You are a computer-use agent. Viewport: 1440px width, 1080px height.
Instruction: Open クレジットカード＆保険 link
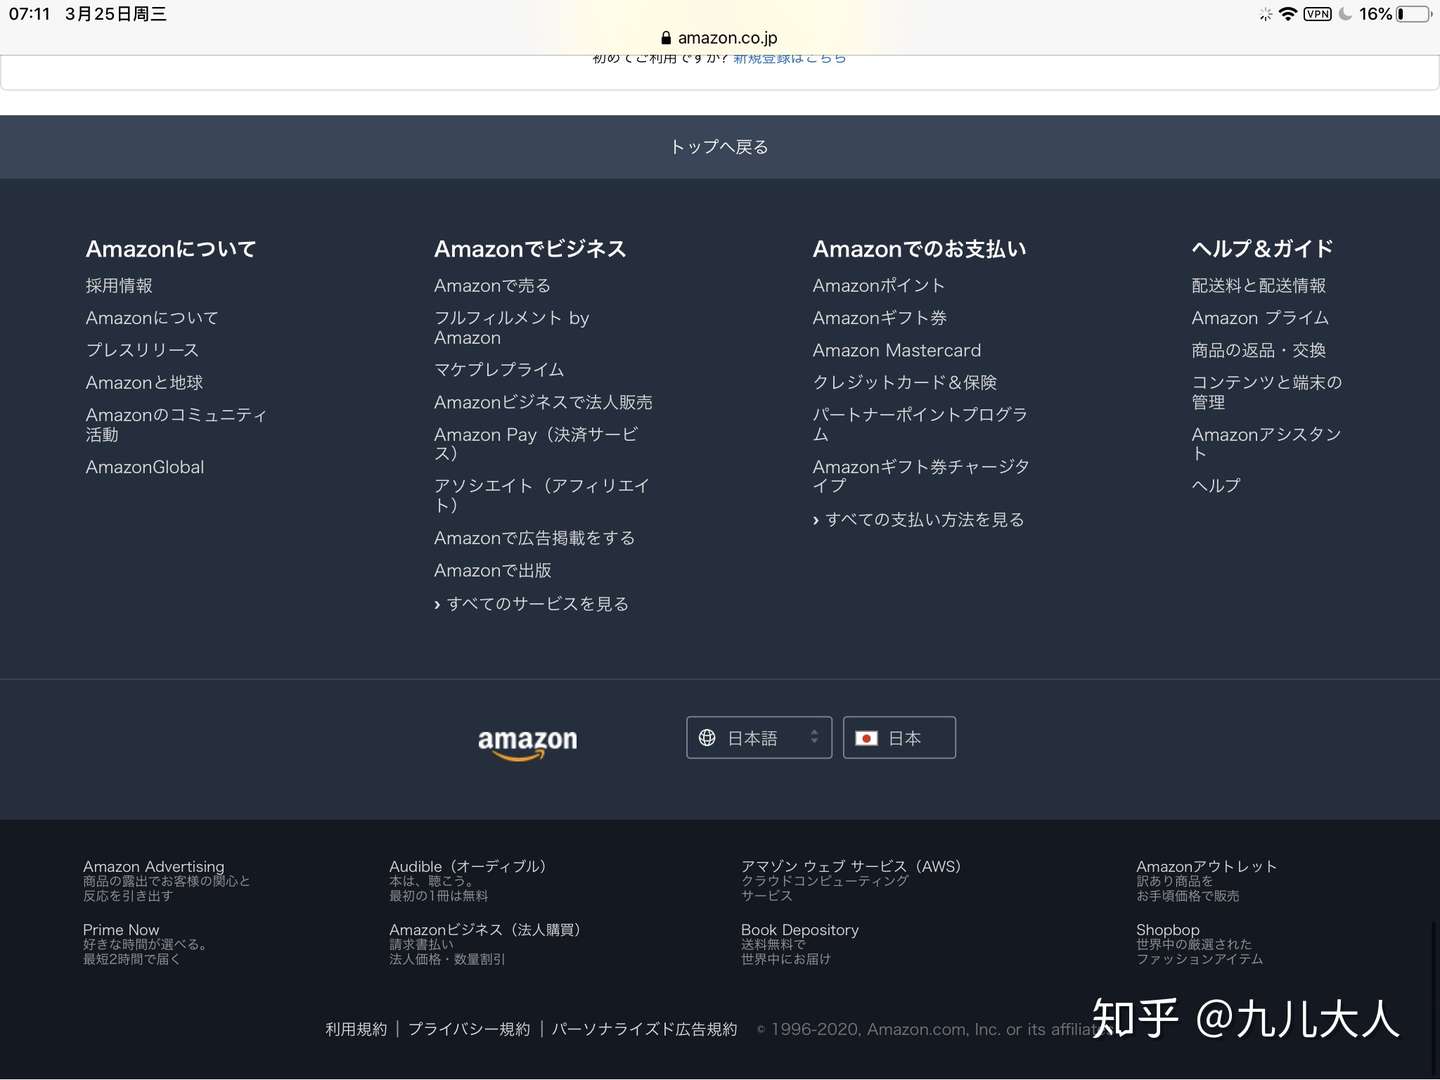pos(905,383)
